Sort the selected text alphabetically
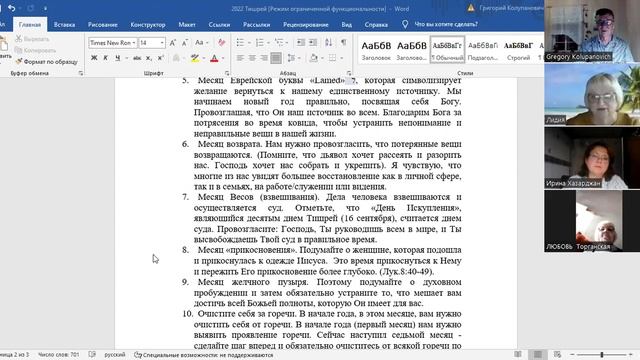Viewport: 640px width, 360px height. click(329, 42)
